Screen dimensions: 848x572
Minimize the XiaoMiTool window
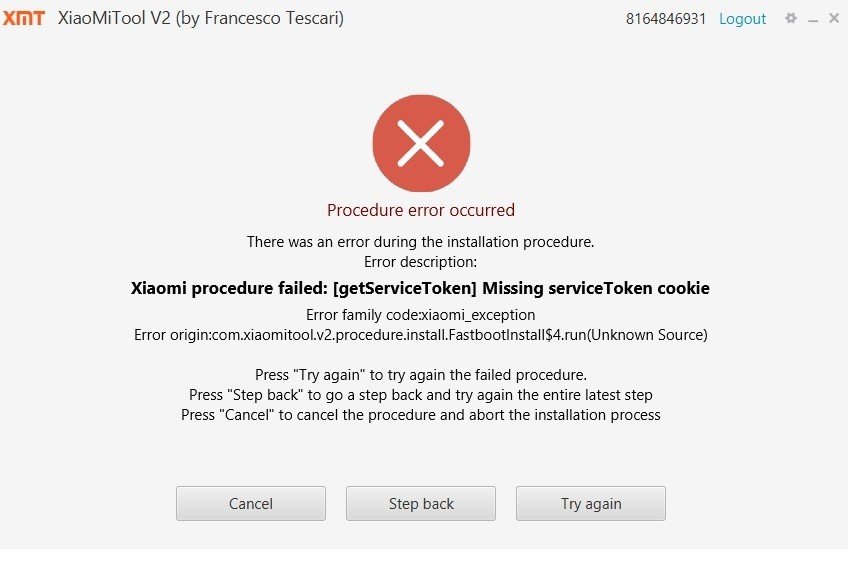point(813,19)
